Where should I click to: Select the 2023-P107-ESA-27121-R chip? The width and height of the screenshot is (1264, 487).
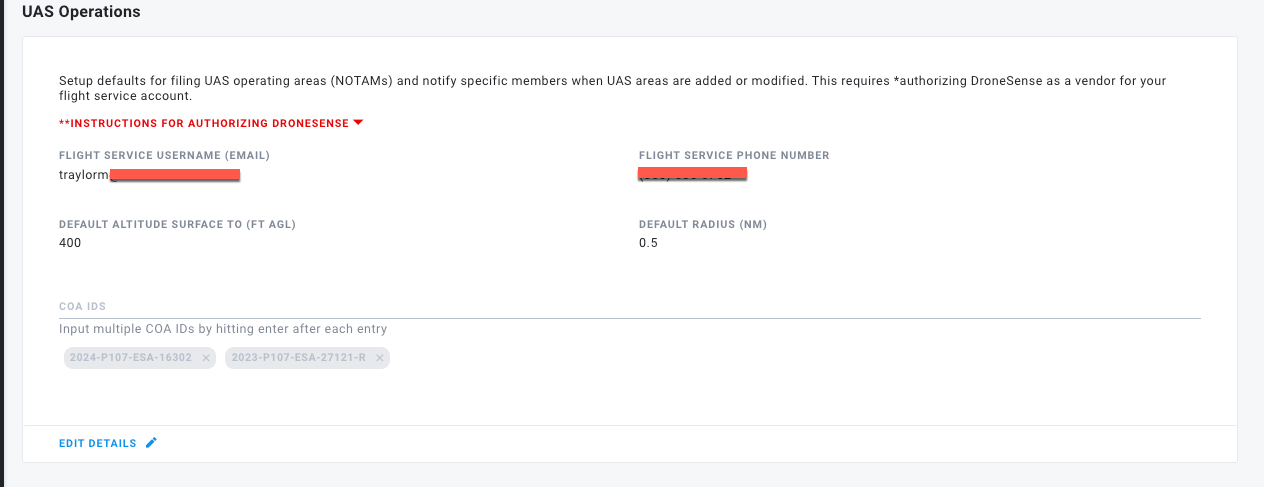tap(297, 357)
